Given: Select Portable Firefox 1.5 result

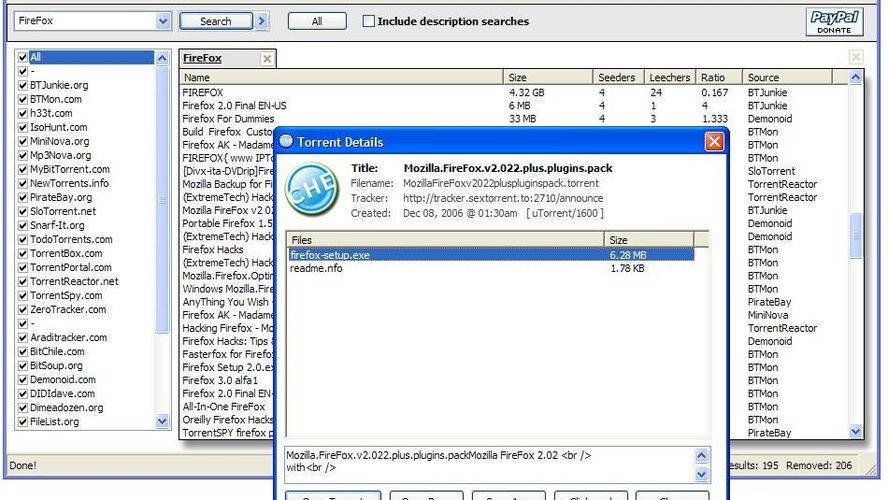Looking at the screenshot, I should (x=227, y=224).
